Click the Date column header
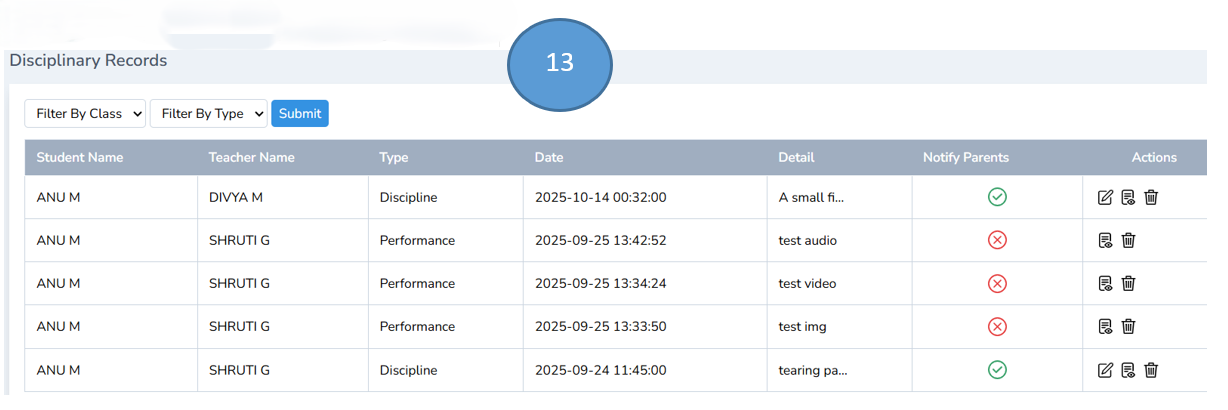This screenshot has width=1228, height=410. [x=549, y=158]
